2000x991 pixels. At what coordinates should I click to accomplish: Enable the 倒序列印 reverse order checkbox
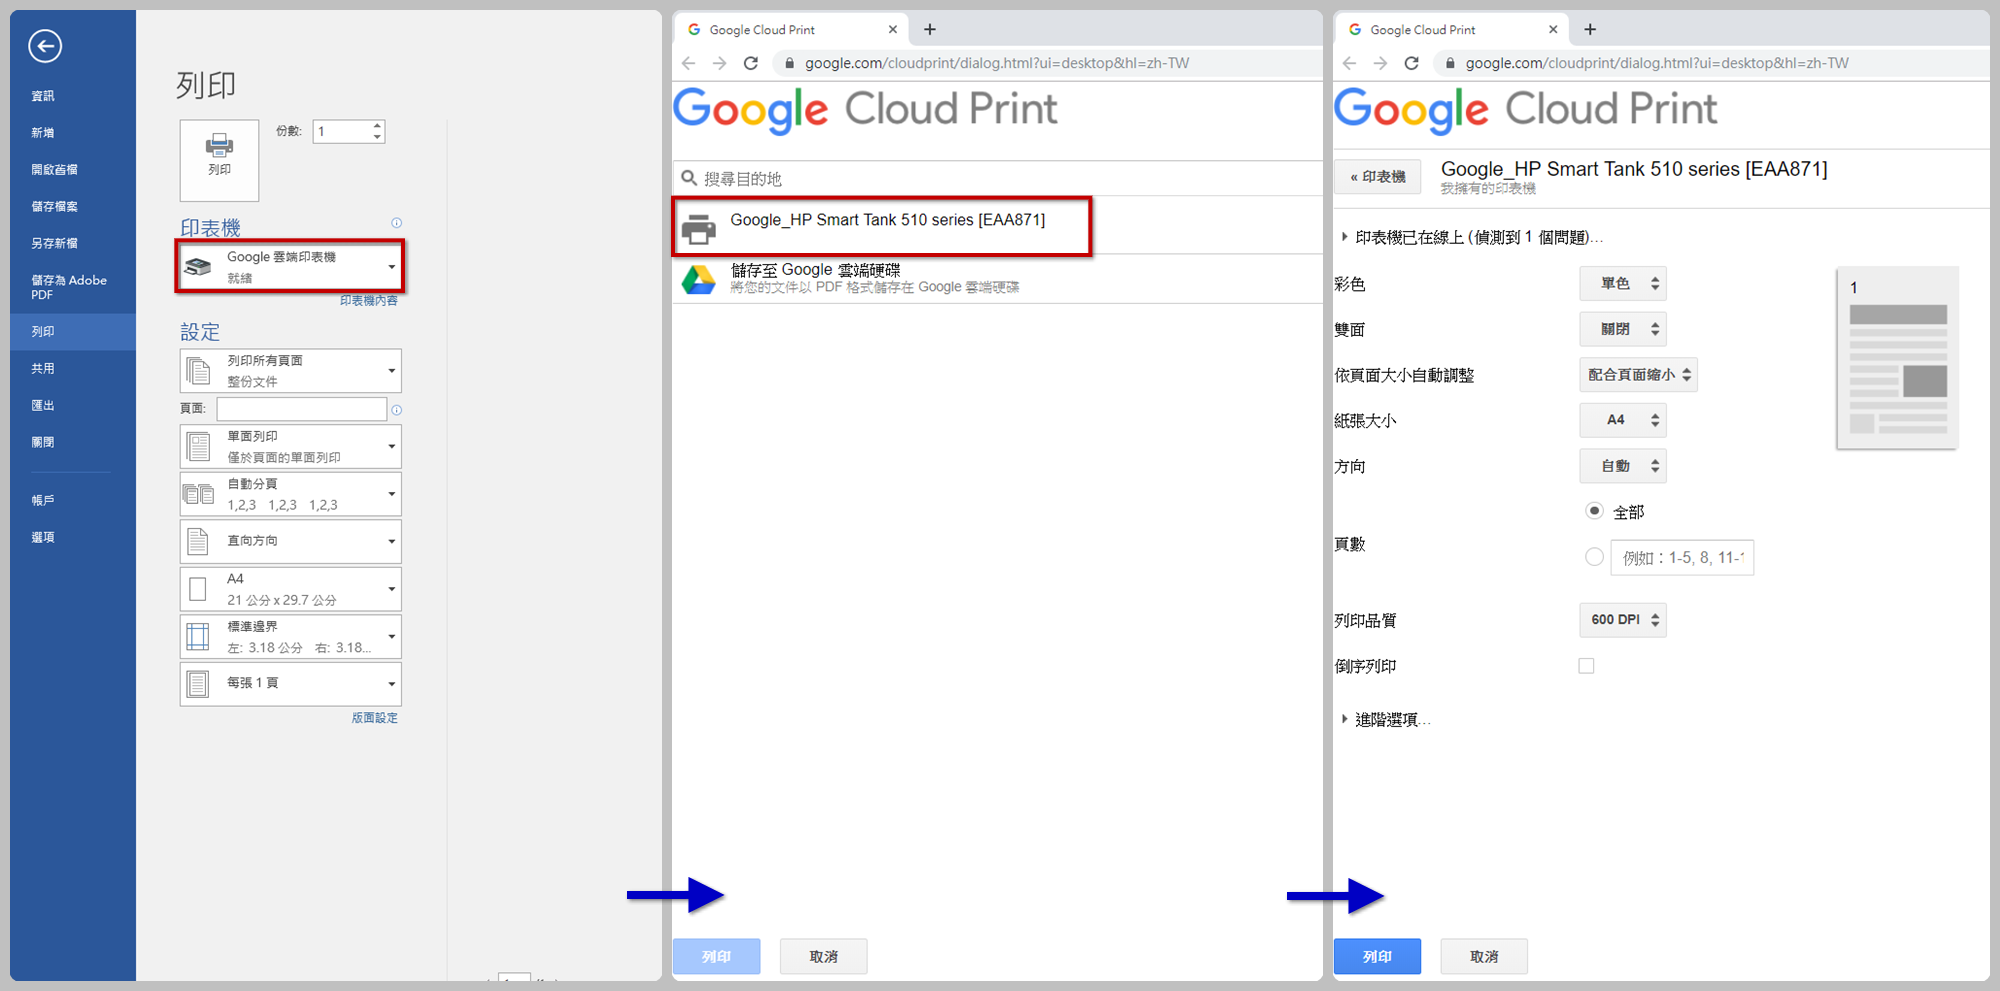(x=1586, y=666)
